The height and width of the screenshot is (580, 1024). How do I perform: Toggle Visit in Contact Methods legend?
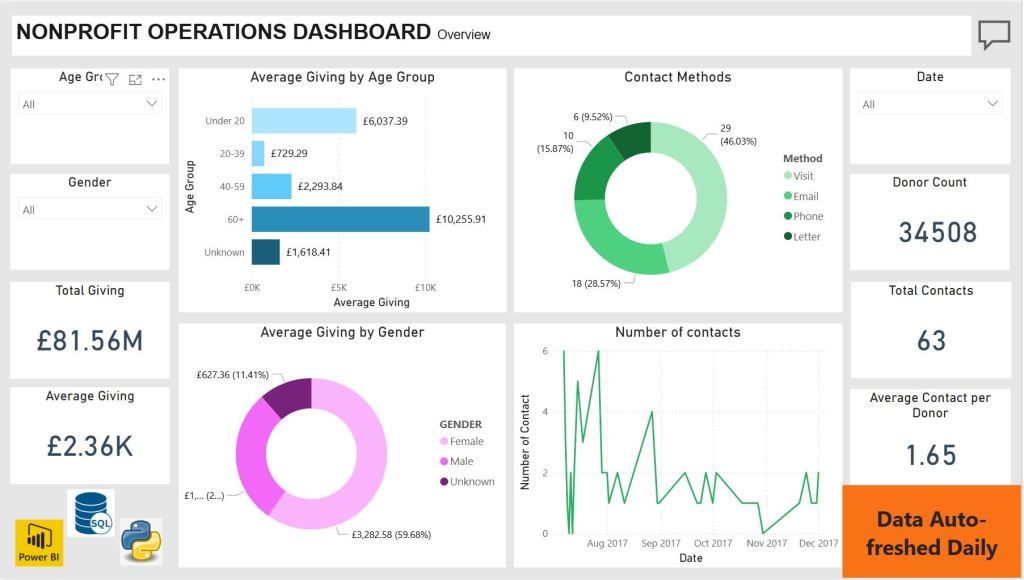point(802,176)
